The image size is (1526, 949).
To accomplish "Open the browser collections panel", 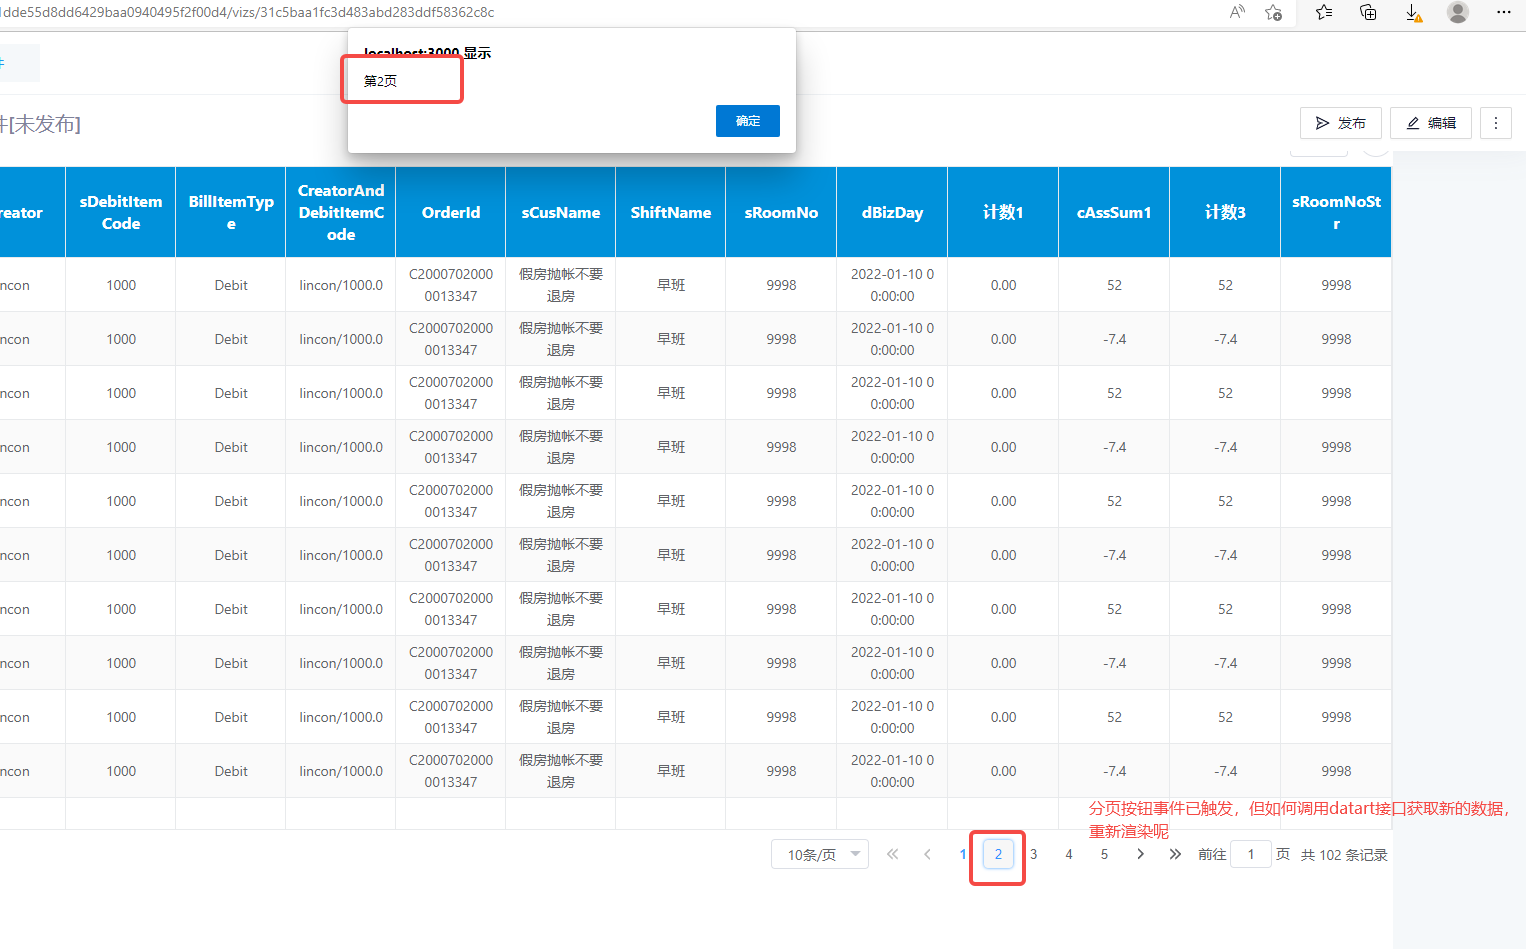I will point(1368,12).
